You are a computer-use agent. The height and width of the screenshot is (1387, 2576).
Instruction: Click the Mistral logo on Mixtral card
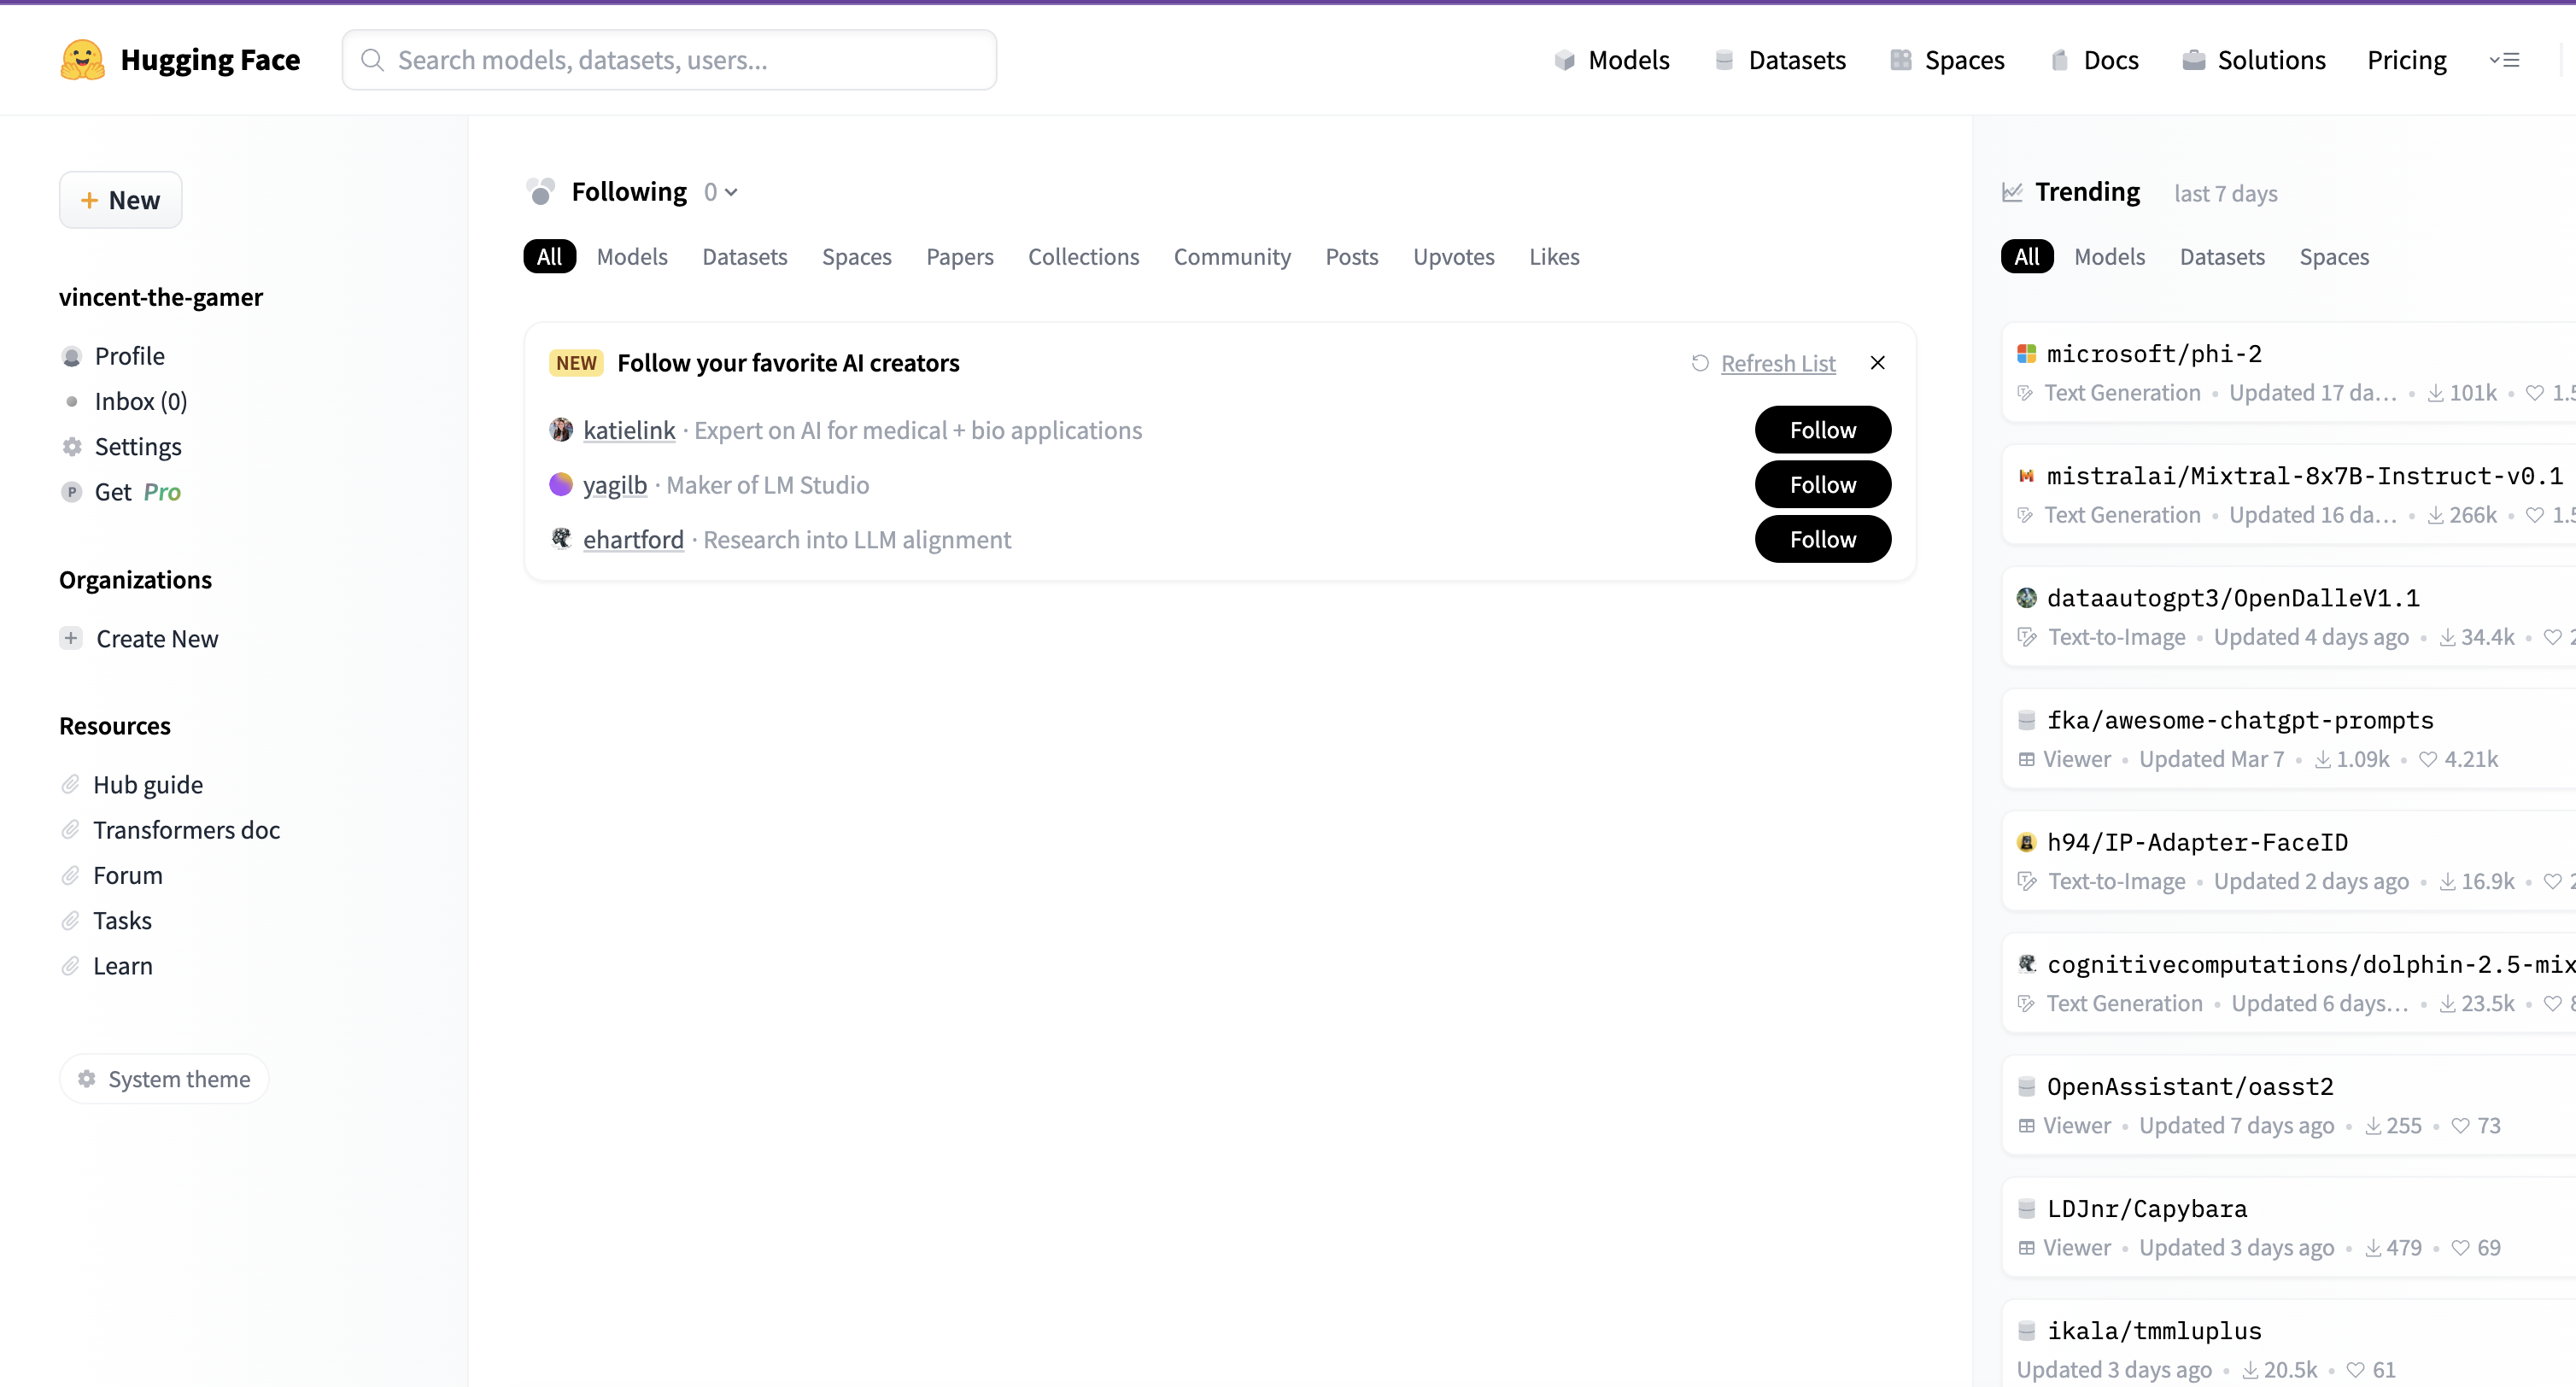(x=2026, y=476)
